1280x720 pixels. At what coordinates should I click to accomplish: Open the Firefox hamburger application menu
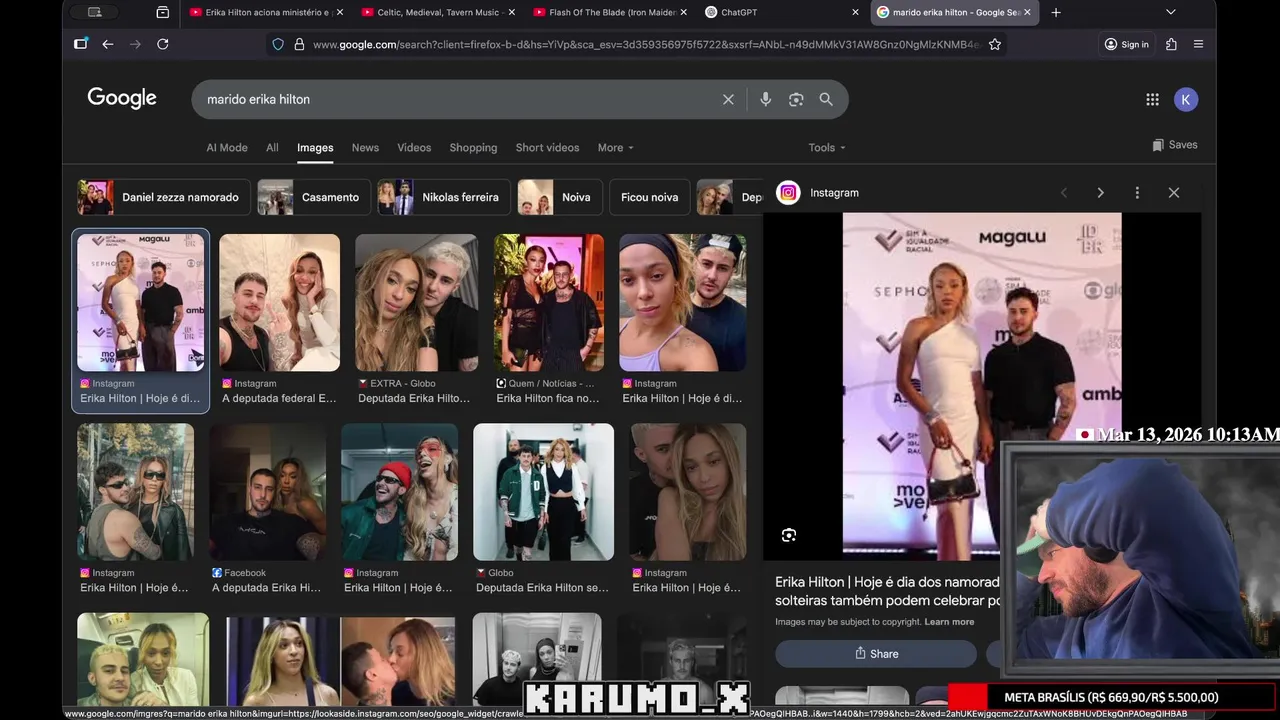pyautogui.click(x=1198, y=44)
